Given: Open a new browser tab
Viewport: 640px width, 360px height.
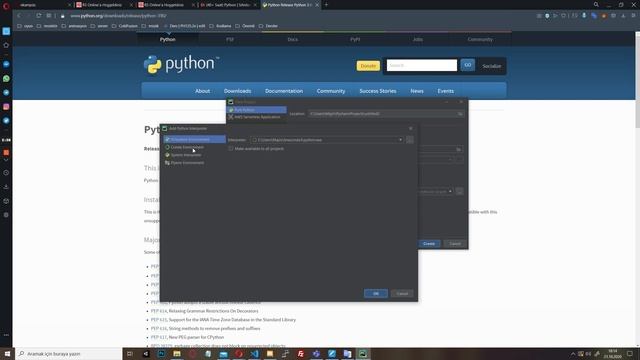Looking at the screenshot, I should (326, 5).
